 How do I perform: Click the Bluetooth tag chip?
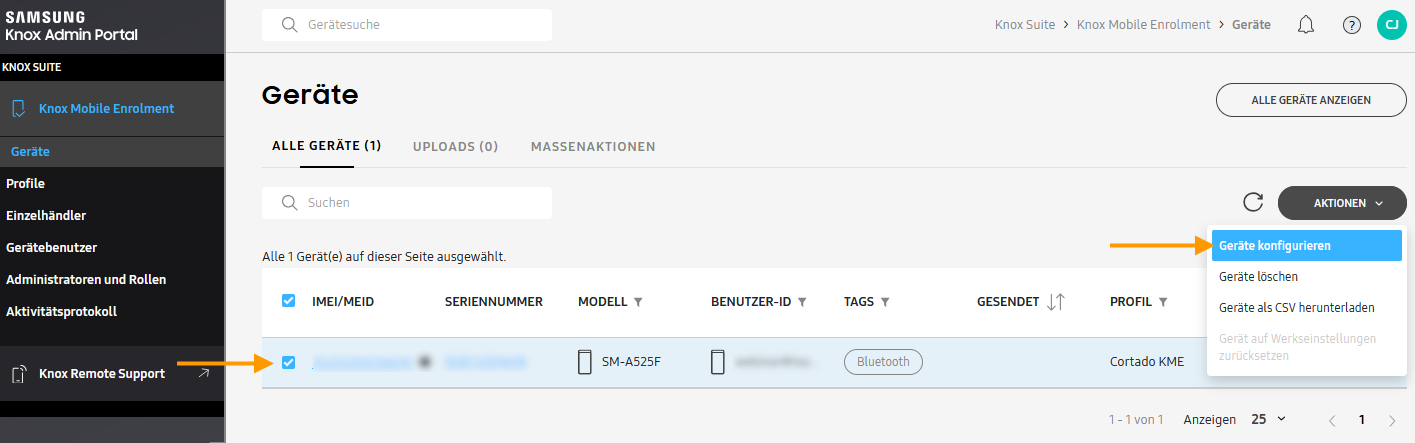(x=883, y=362)
